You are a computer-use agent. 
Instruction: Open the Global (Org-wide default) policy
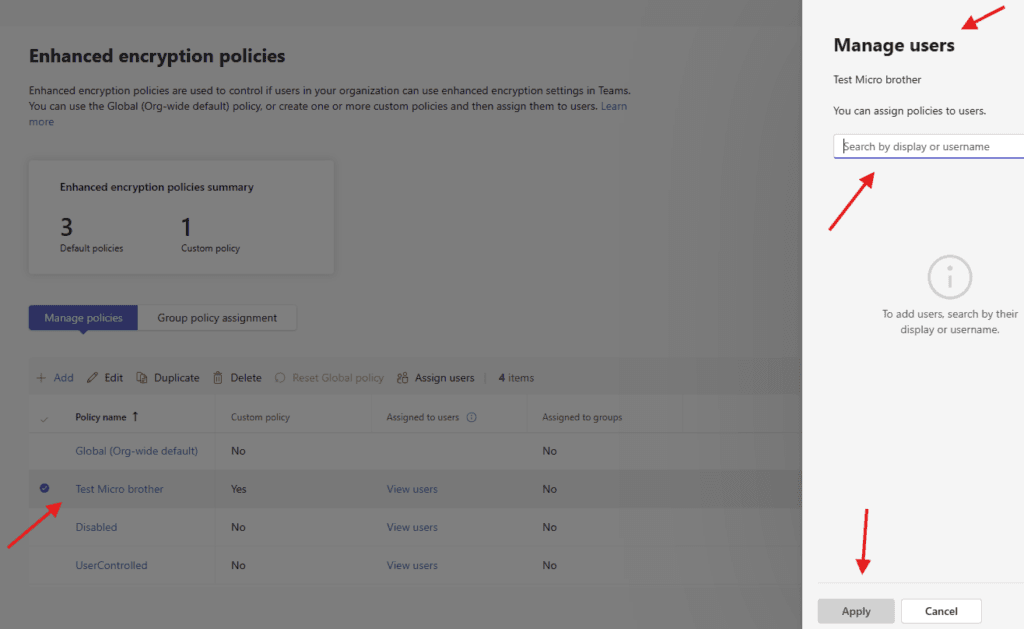pos(137,451)
